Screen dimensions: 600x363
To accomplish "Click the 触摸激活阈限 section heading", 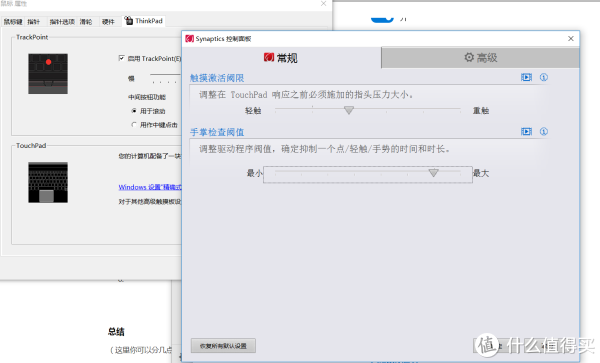I will click(x=217, y=78).
